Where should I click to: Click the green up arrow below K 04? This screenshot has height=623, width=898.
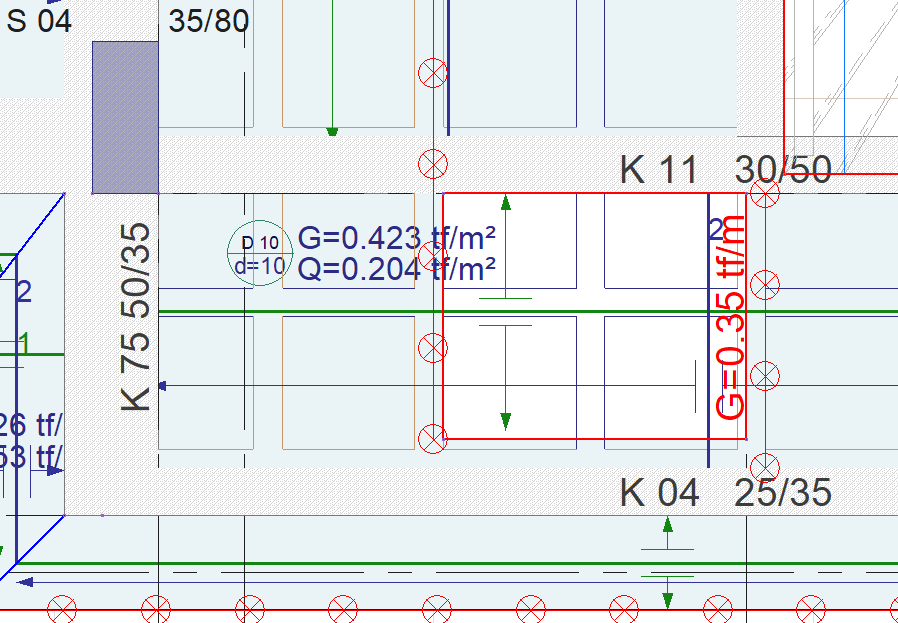click(667, 525)
